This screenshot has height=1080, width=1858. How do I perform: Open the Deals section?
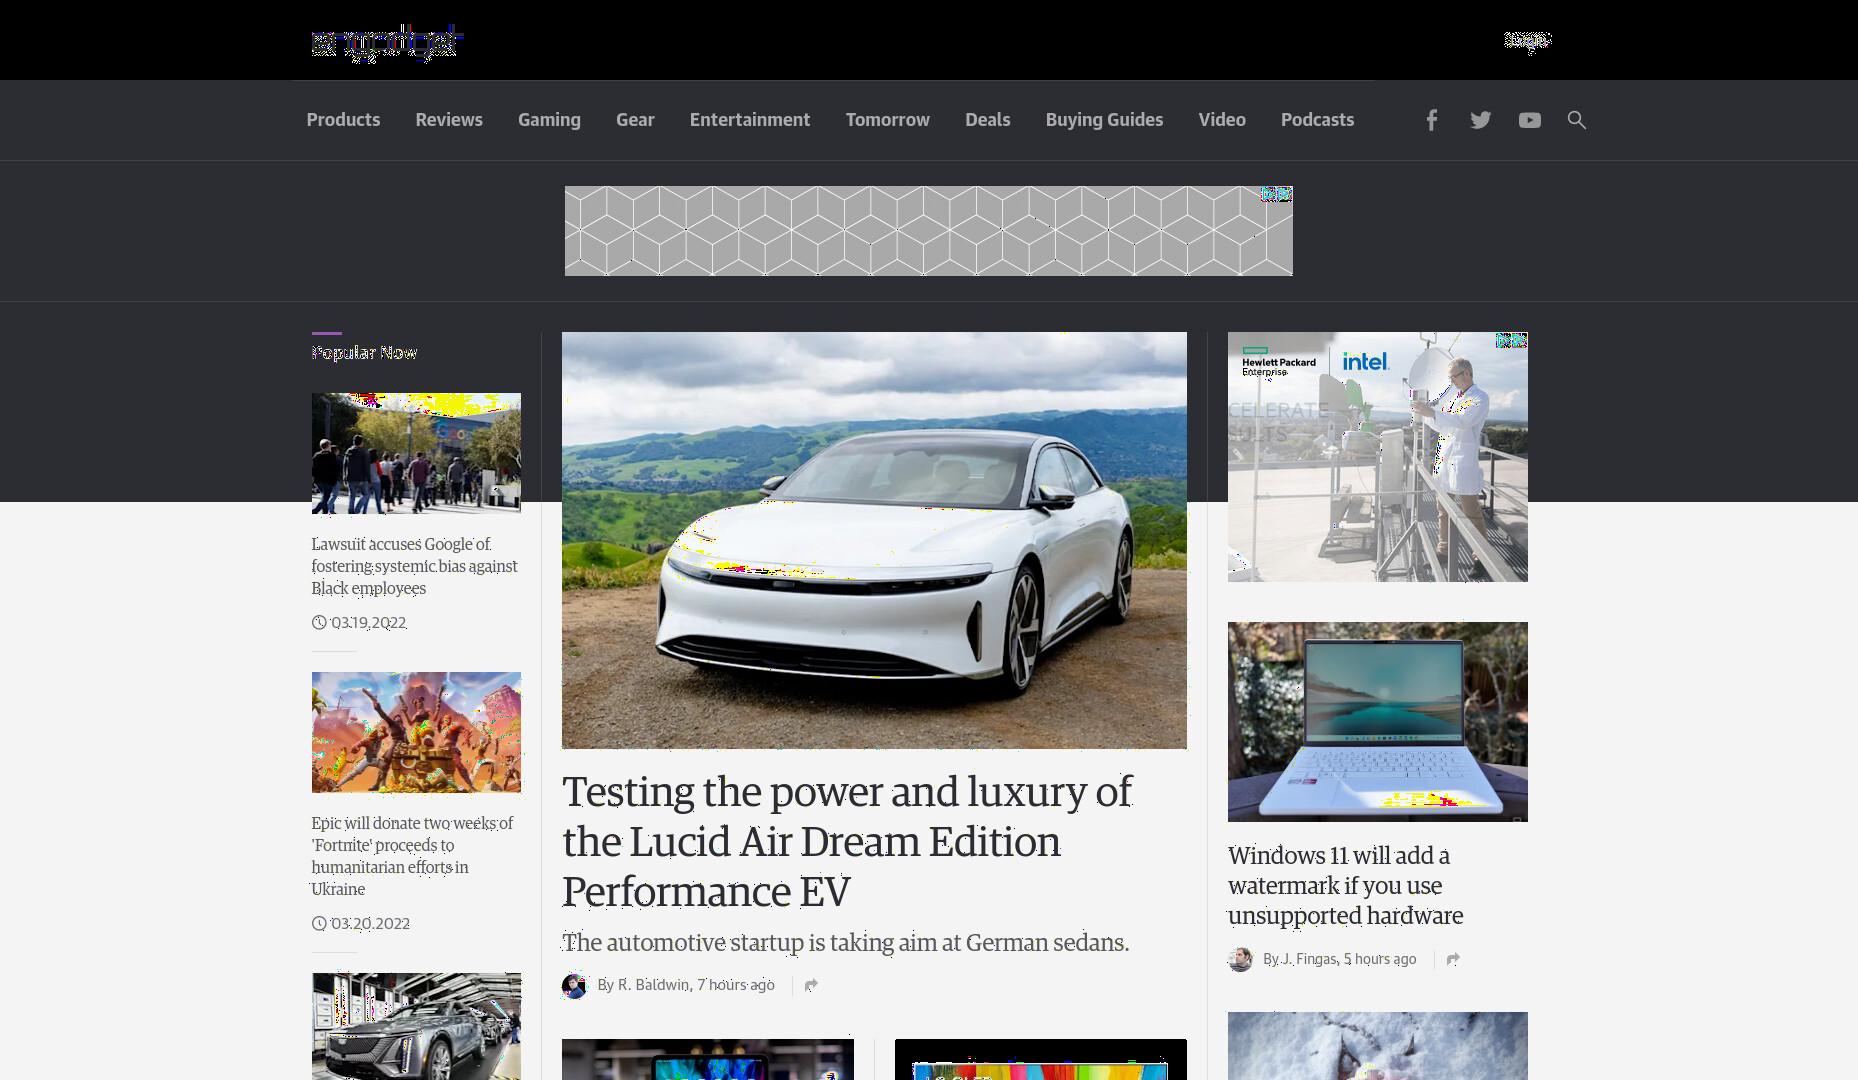[x=988, y=120]
